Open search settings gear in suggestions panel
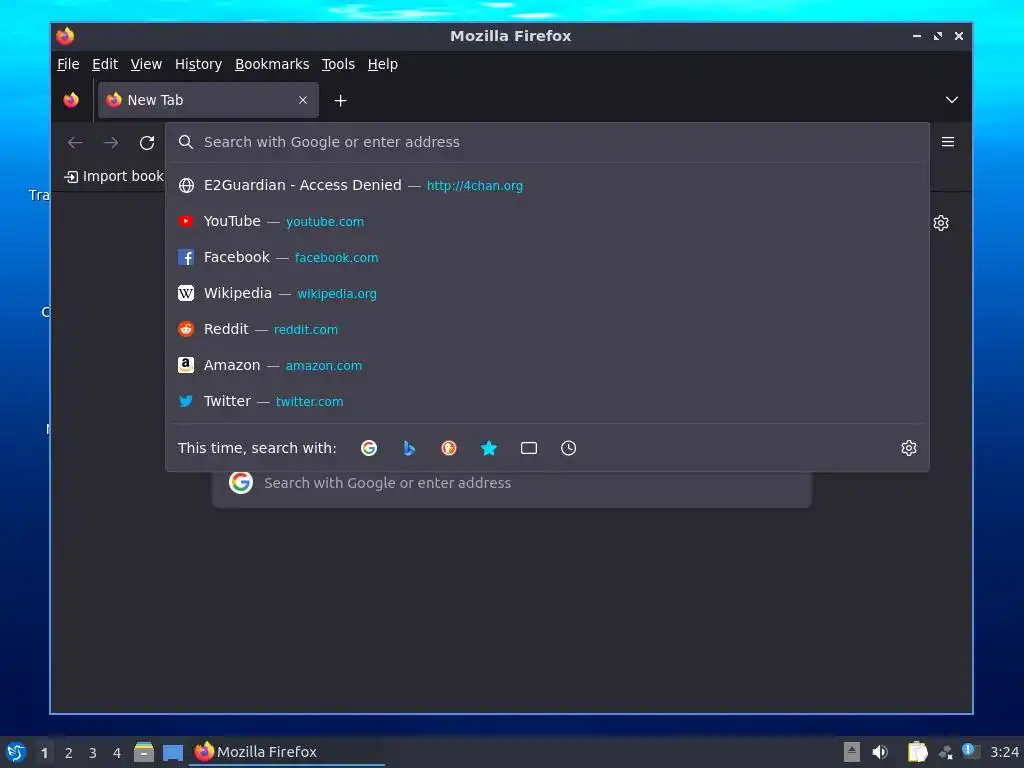The image size is (1024, 768). (908, 448)
